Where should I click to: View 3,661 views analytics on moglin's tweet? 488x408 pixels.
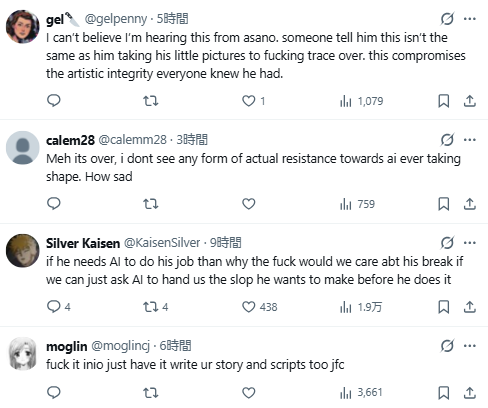click(x=361, y=393)
